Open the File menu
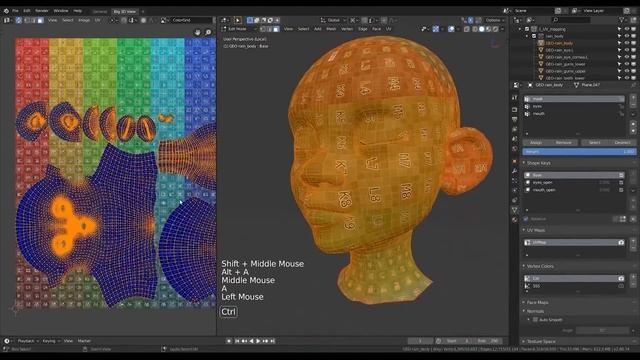Viewport: 640px width, 360px height. pyautogui.click(x=15, y=11)
